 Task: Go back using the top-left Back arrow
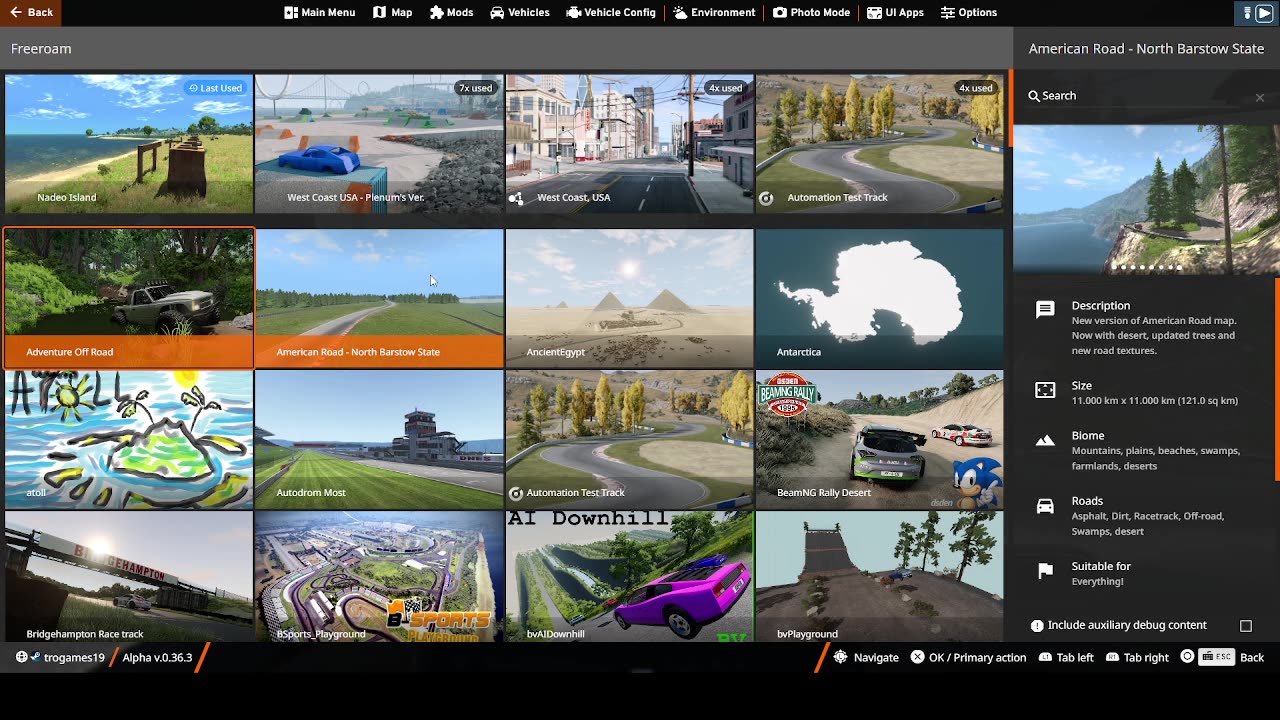(x=29, y=12)
